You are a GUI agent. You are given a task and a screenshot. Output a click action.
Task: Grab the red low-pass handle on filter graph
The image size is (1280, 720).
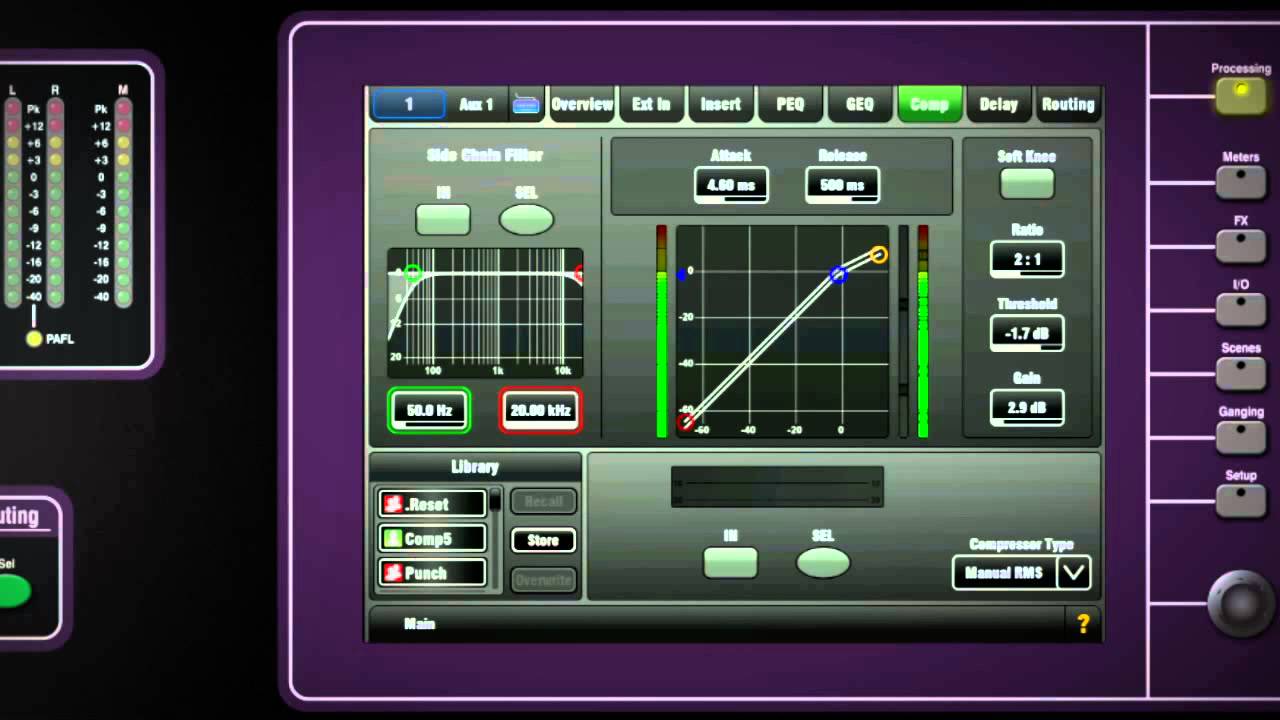579,274
